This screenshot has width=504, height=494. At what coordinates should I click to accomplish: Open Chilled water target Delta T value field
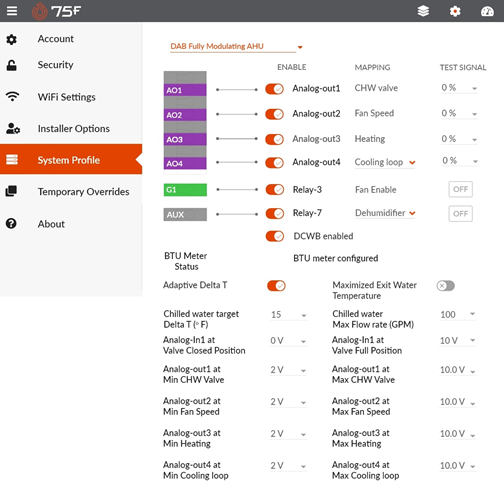pos(288,315)
